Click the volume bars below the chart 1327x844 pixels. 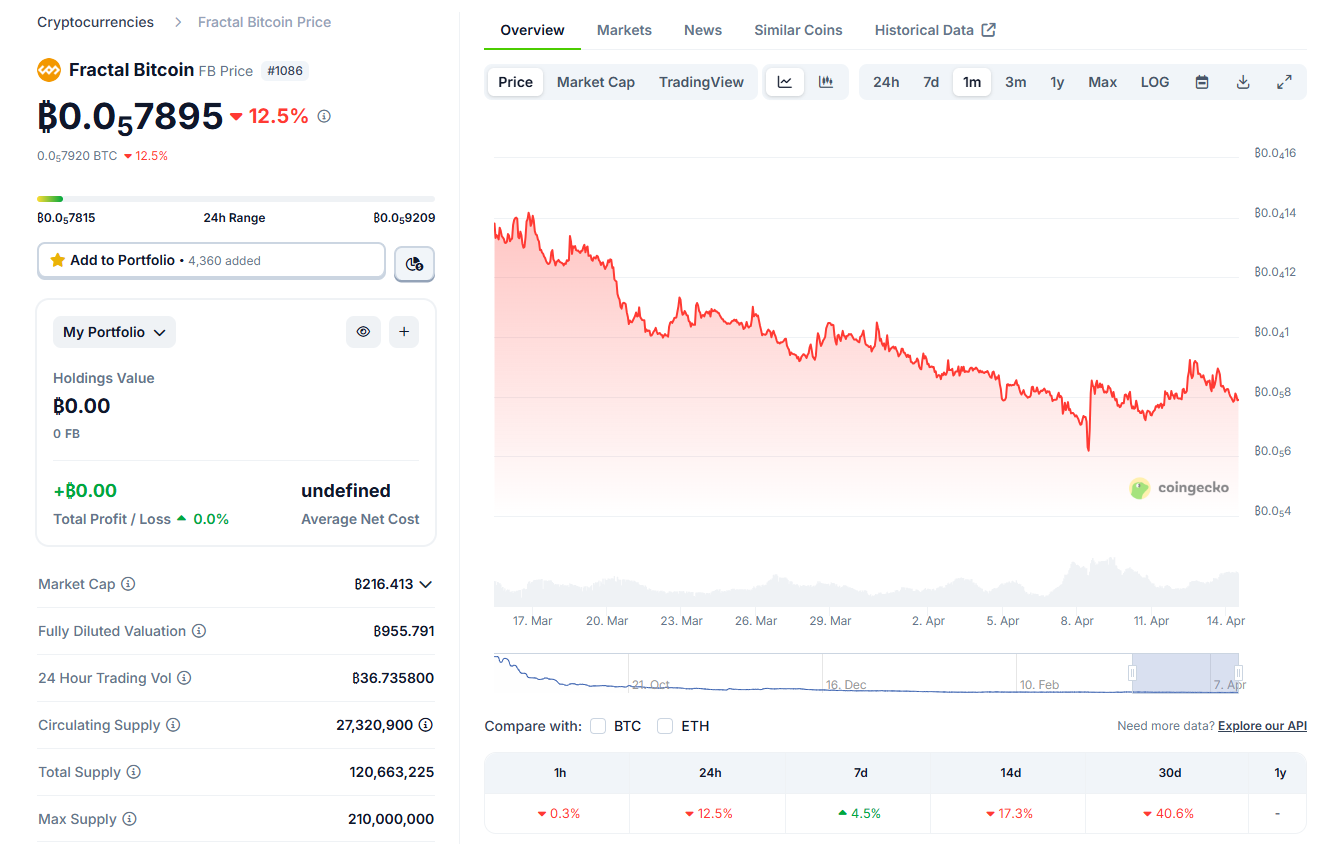[x=866, y=584]
